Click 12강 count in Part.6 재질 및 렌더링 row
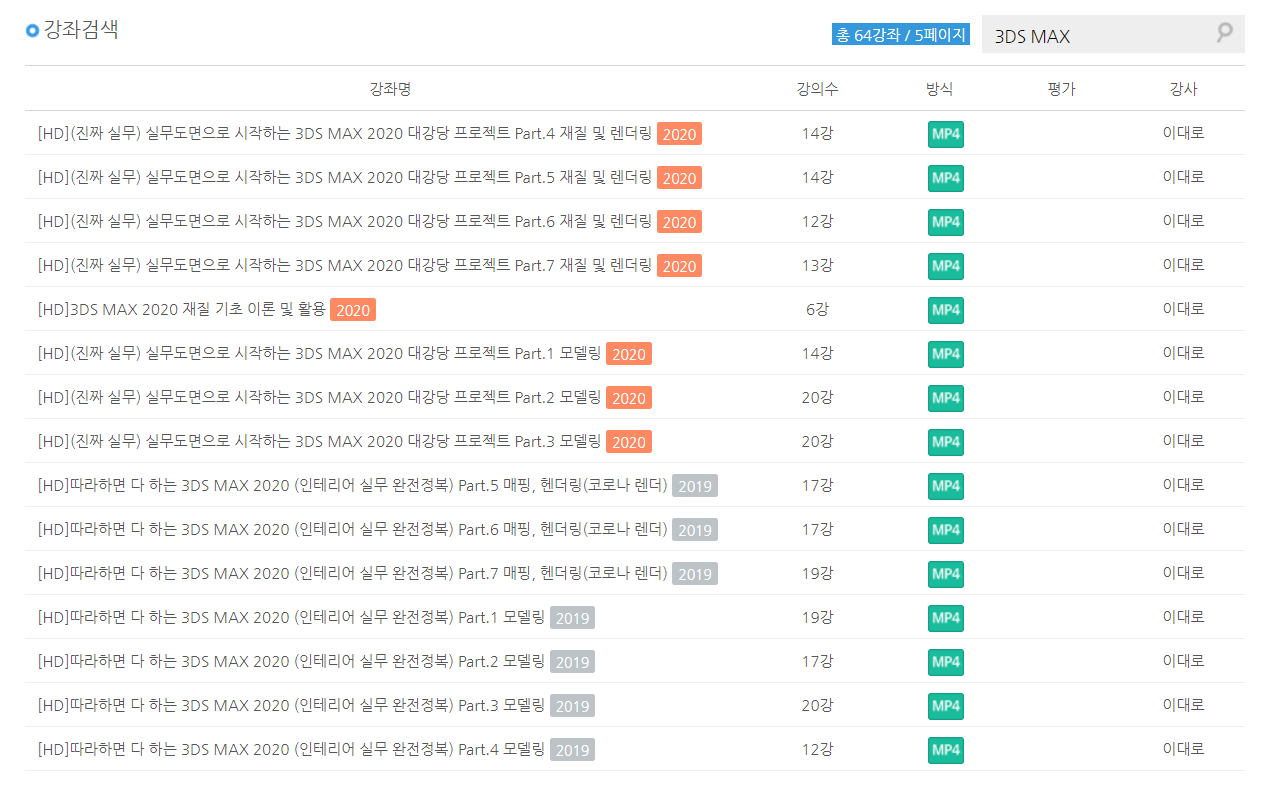 pos(817,221)
